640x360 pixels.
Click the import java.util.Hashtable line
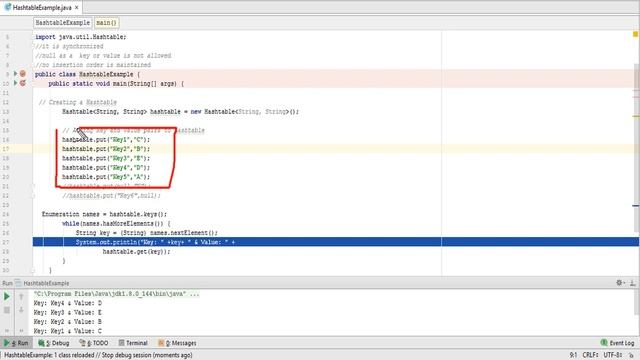80,37
